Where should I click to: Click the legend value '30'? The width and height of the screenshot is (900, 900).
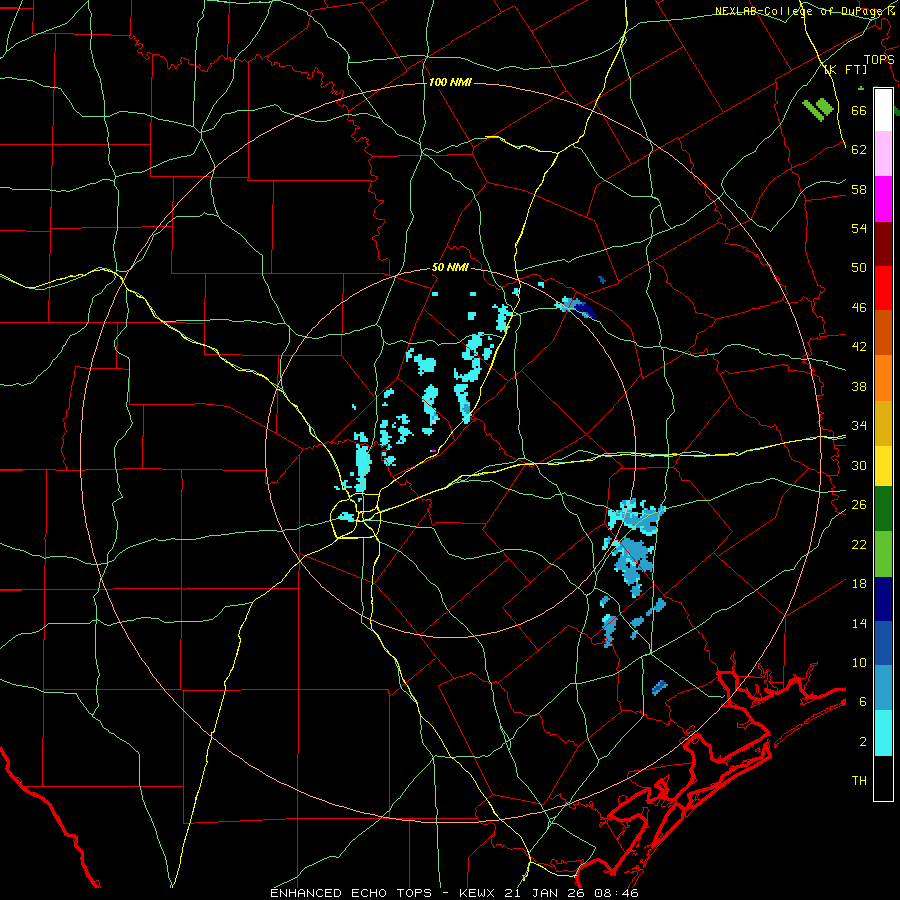(859, 465)
